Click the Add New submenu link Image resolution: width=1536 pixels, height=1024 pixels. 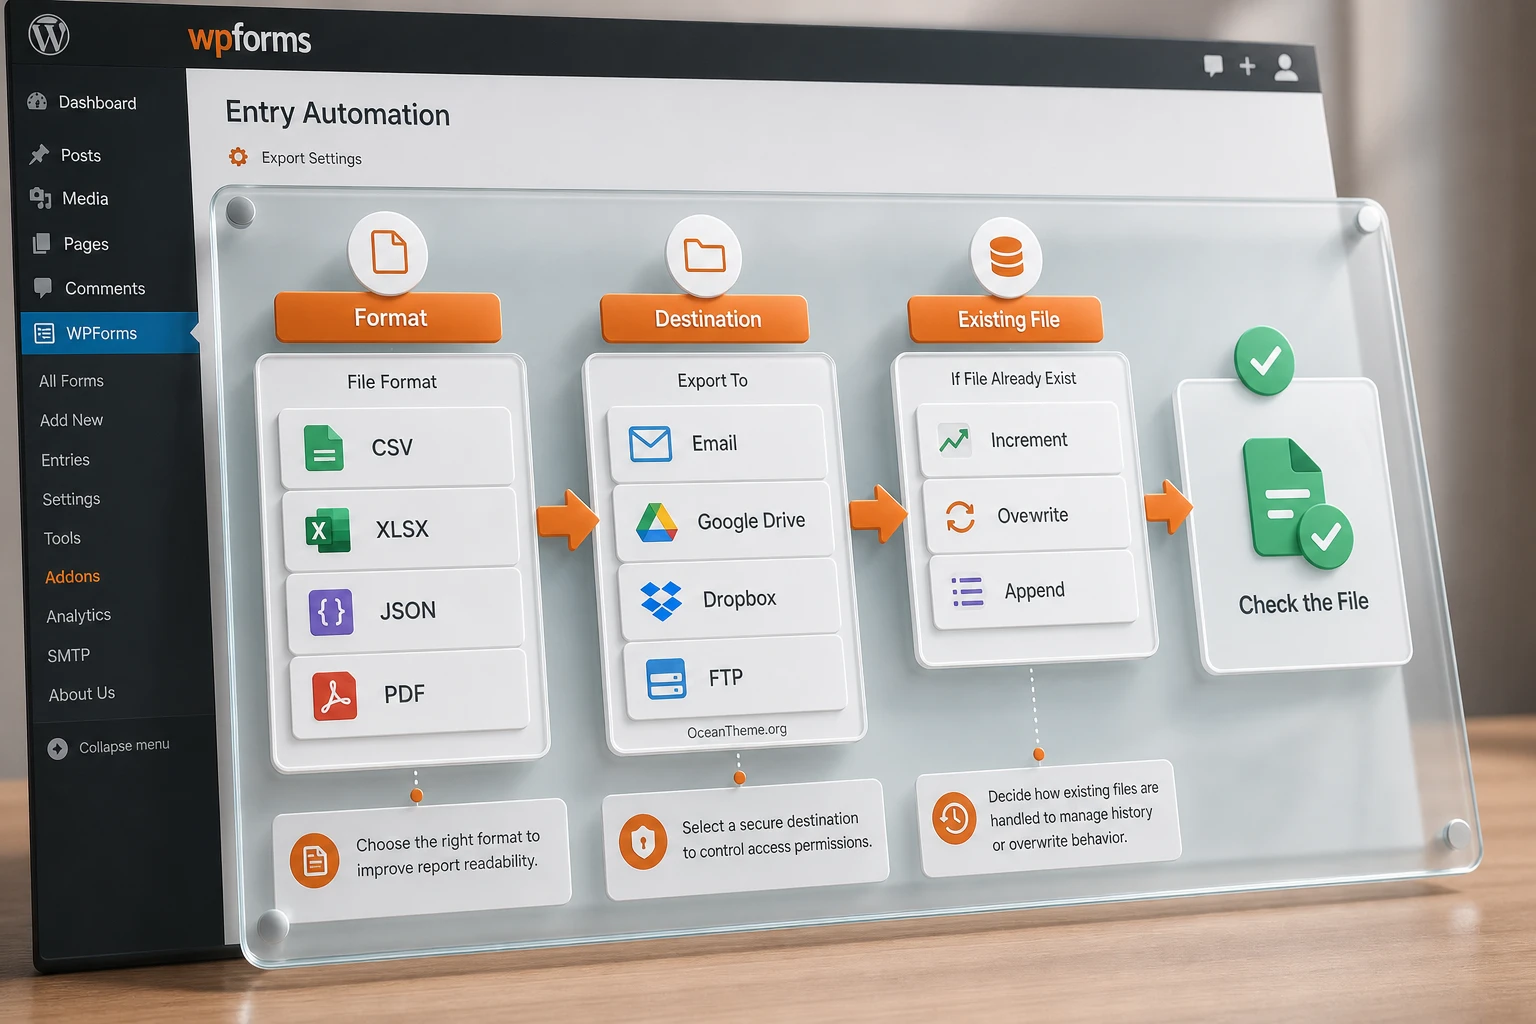[71, 420]
